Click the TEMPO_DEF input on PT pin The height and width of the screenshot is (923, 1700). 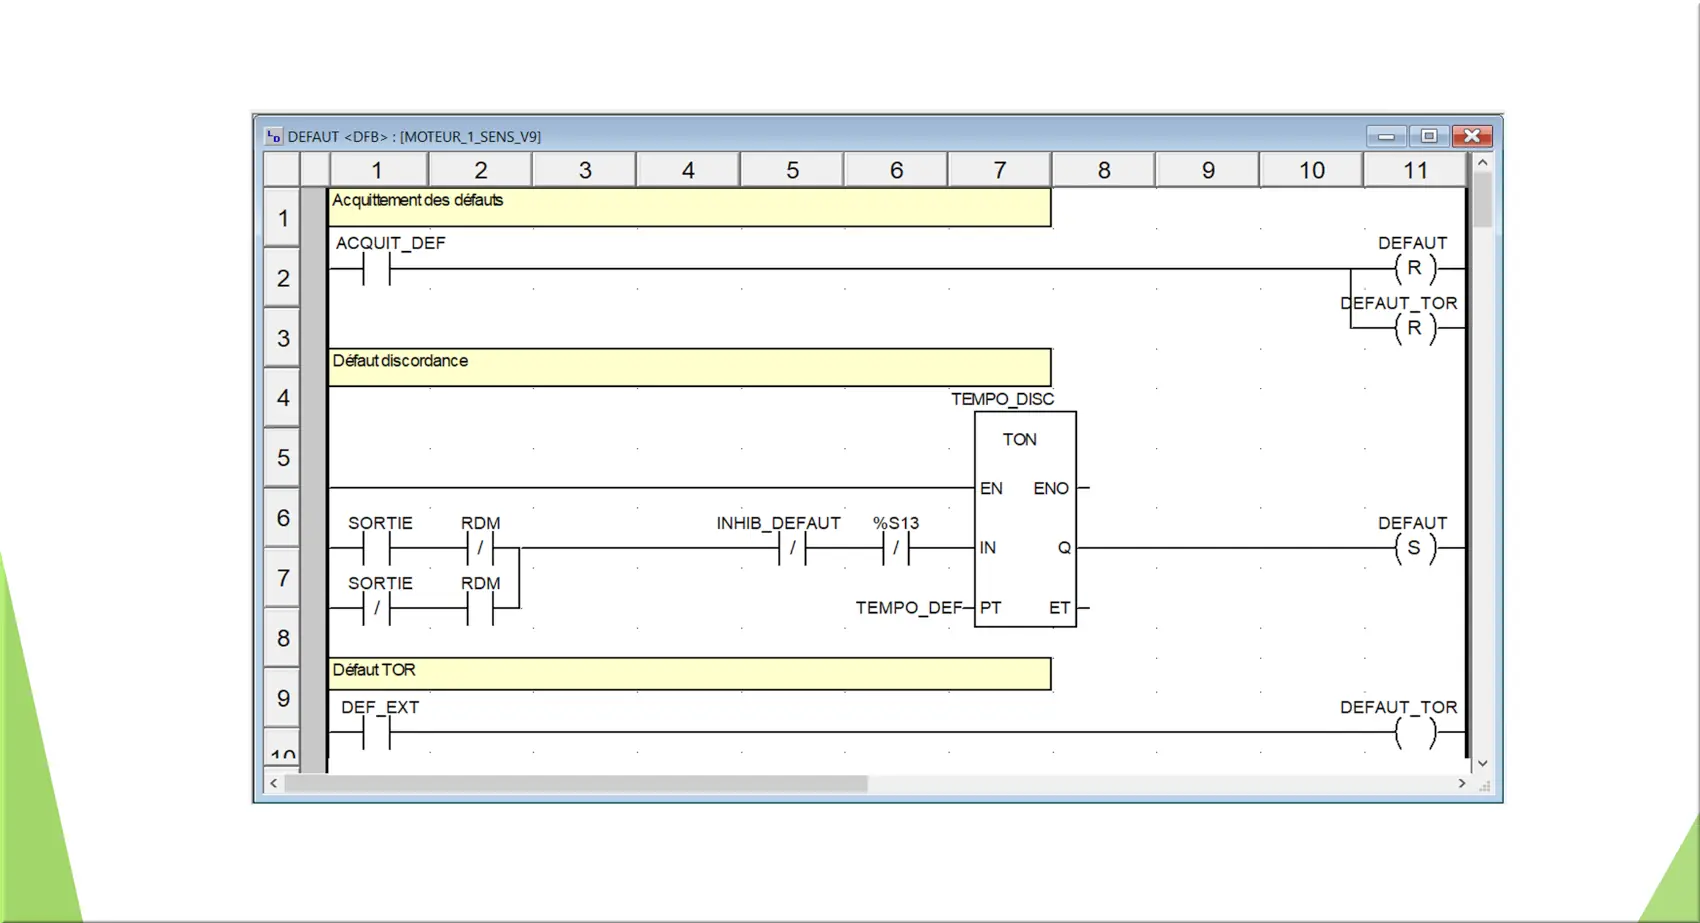908,607
